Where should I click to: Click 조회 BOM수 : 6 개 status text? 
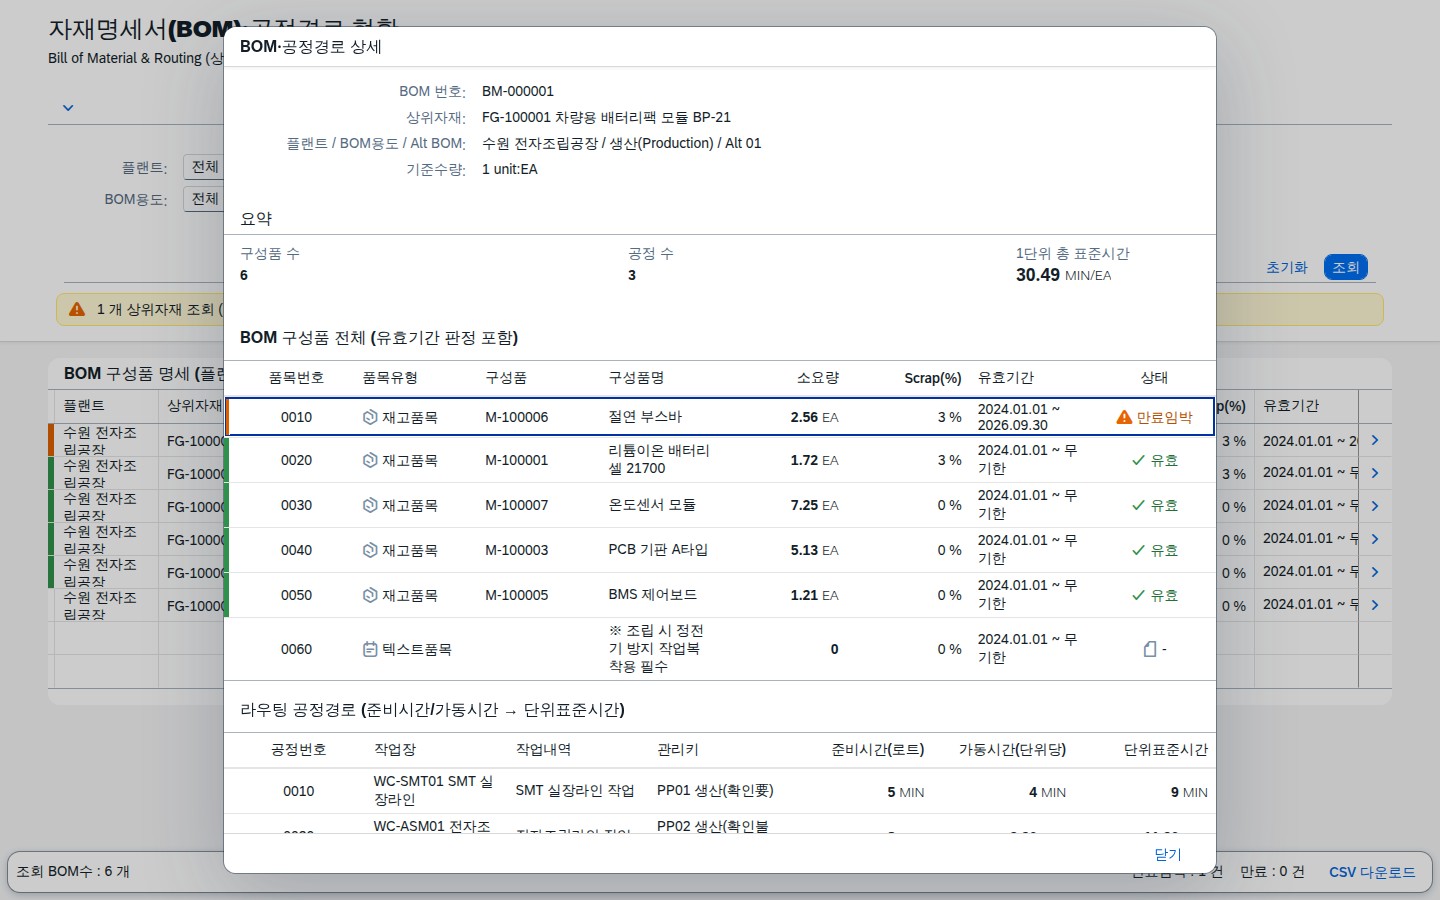[73, 872]
